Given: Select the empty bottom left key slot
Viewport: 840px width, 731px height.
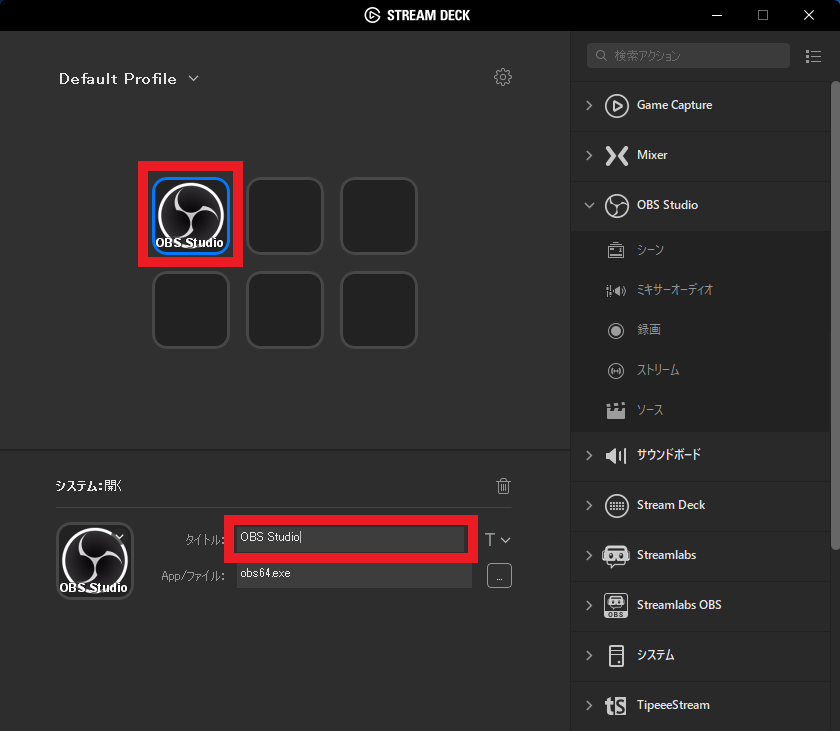Looking at the screenshot, I should pos(191,310).
